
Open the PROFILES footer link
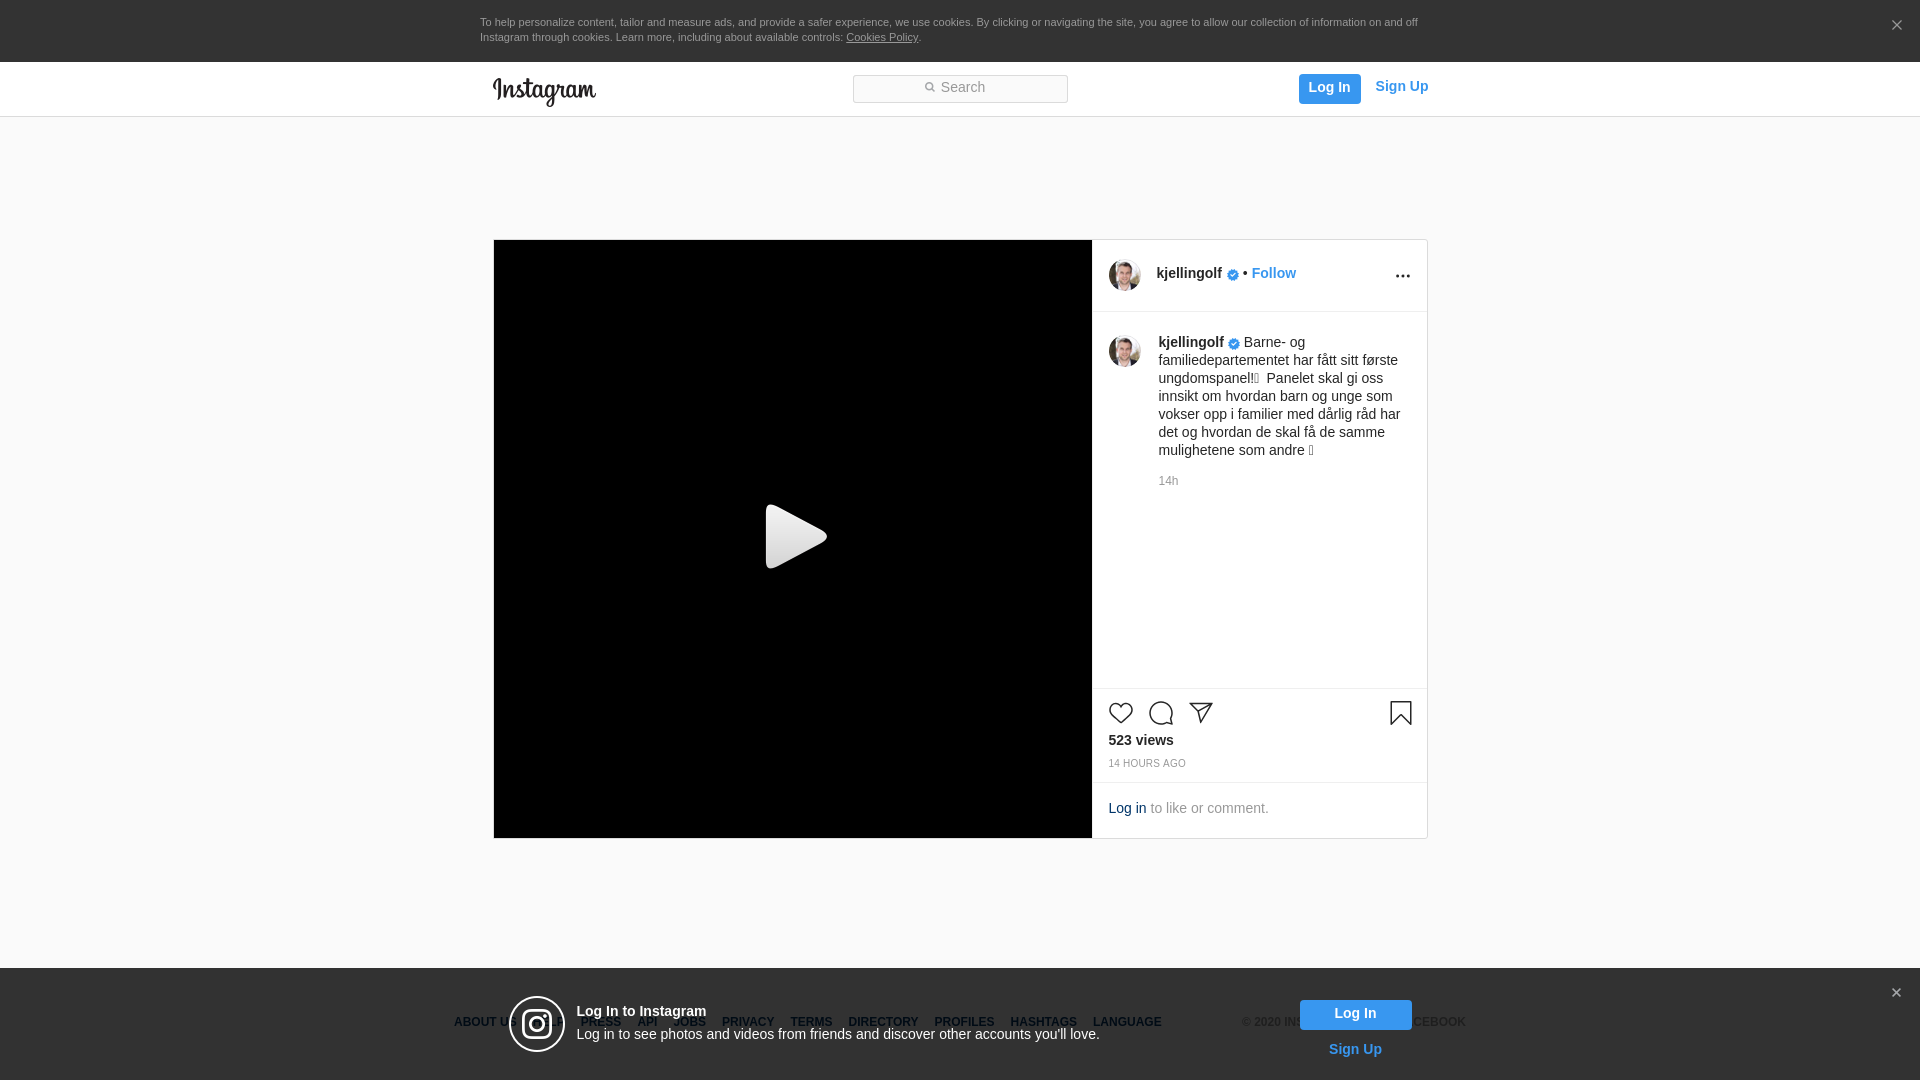pos(964,1022)
